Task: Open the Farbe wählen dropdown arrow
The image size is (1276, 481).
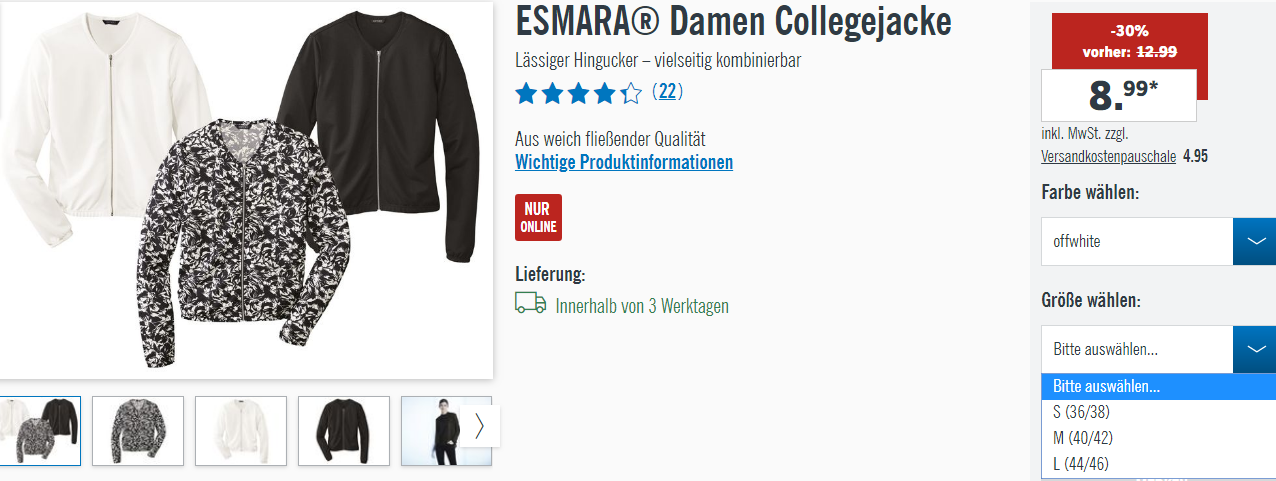Action: pyautogui.click(x=1254, y=241)
